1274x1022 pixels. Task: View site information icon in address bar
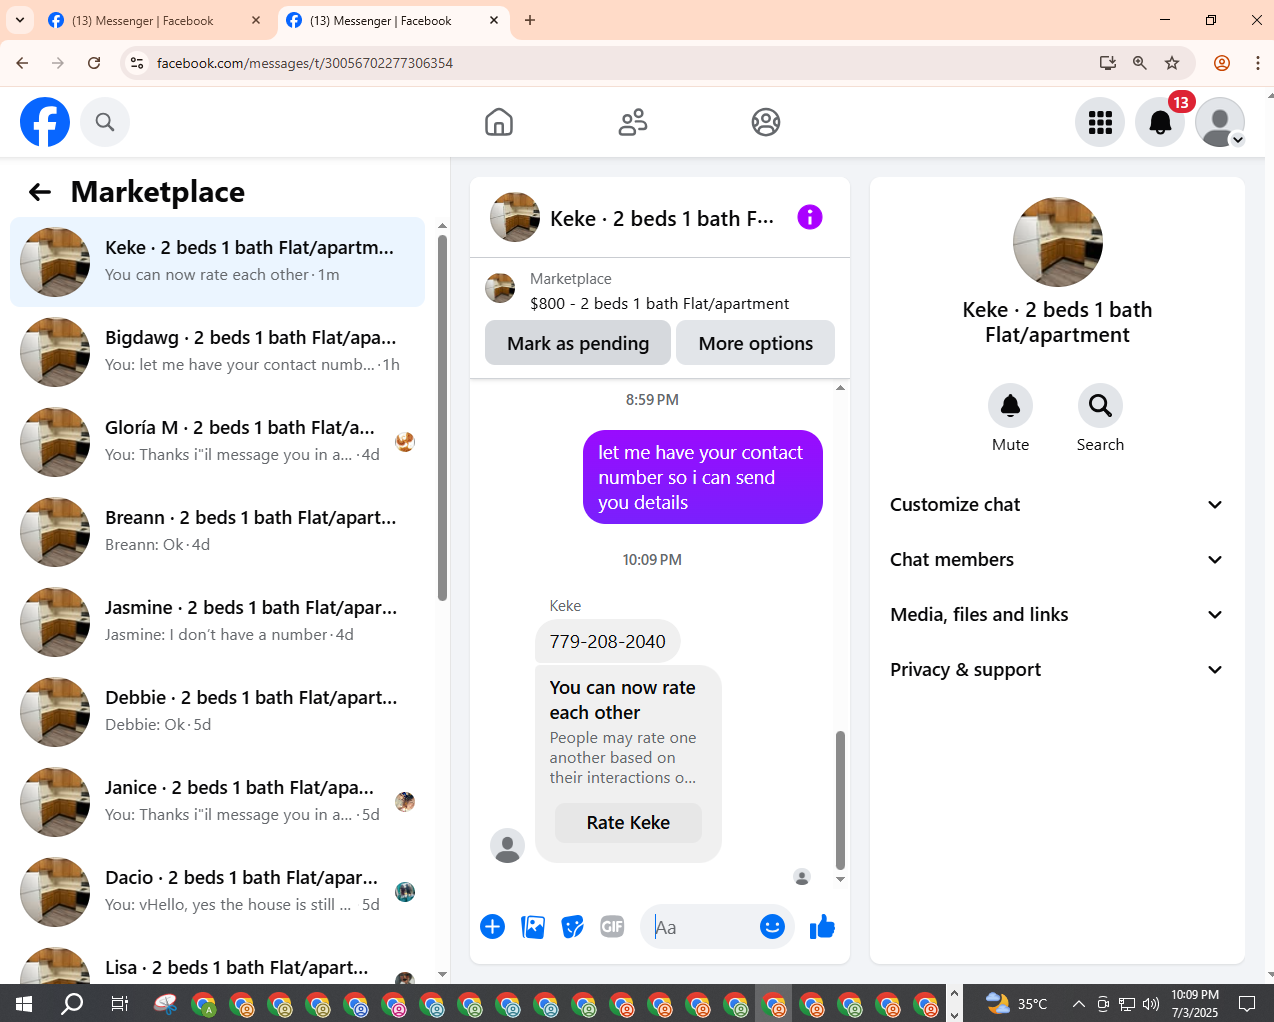[137, 63]
